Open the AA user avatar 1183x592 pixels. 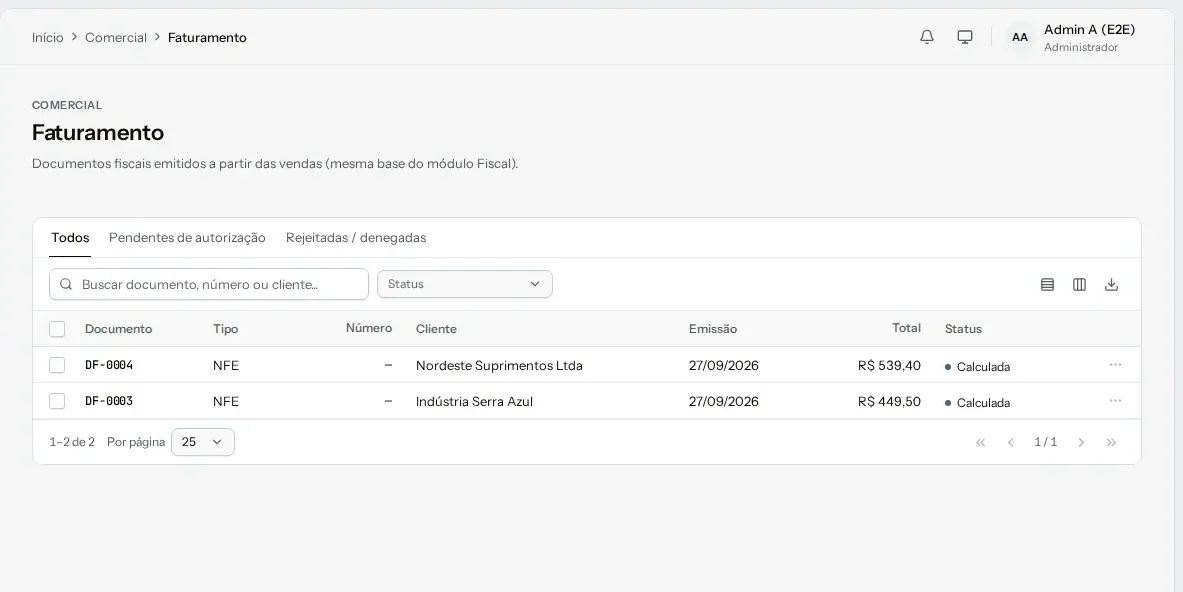1020,37
